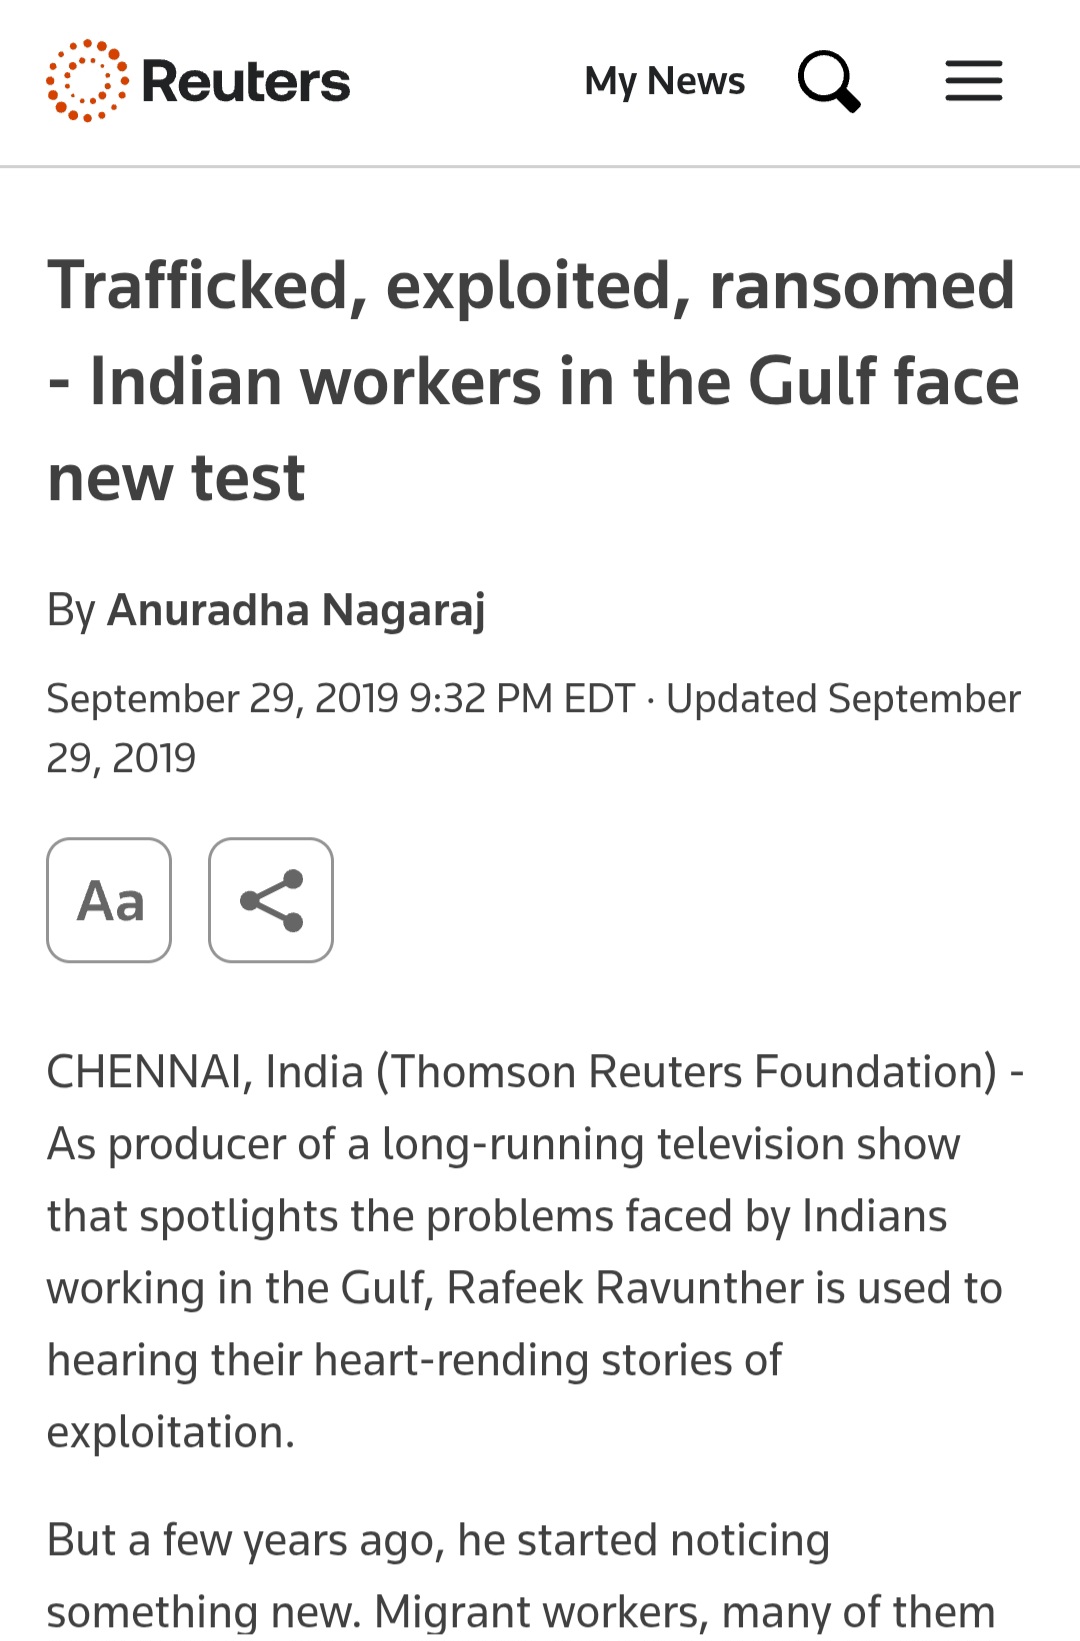Open the Aa text size control

(x=109, y=900)
